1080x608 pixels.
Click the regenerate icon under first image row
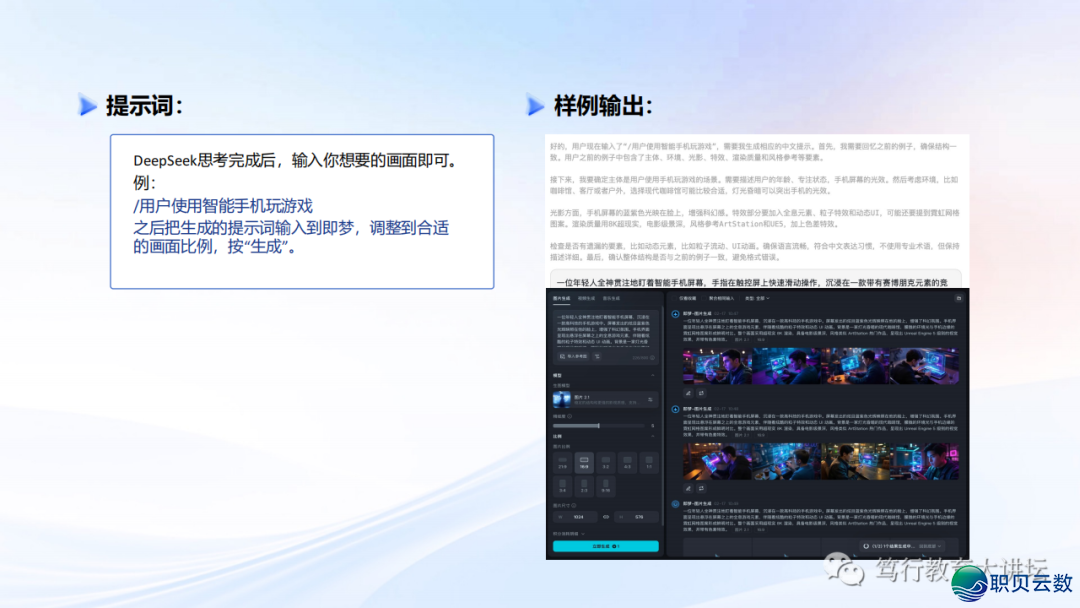(701, 393)
